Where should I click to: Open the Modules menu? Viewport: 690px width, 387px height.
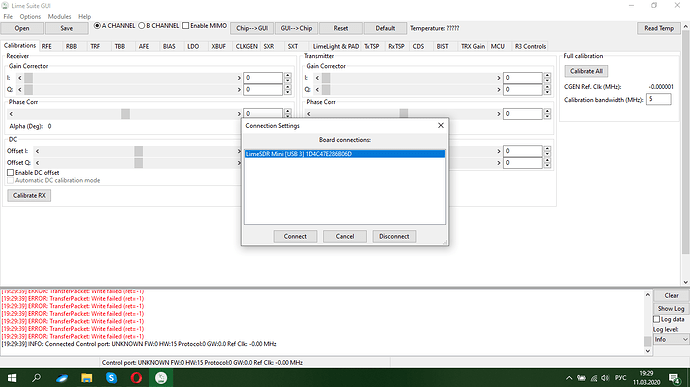59,16
